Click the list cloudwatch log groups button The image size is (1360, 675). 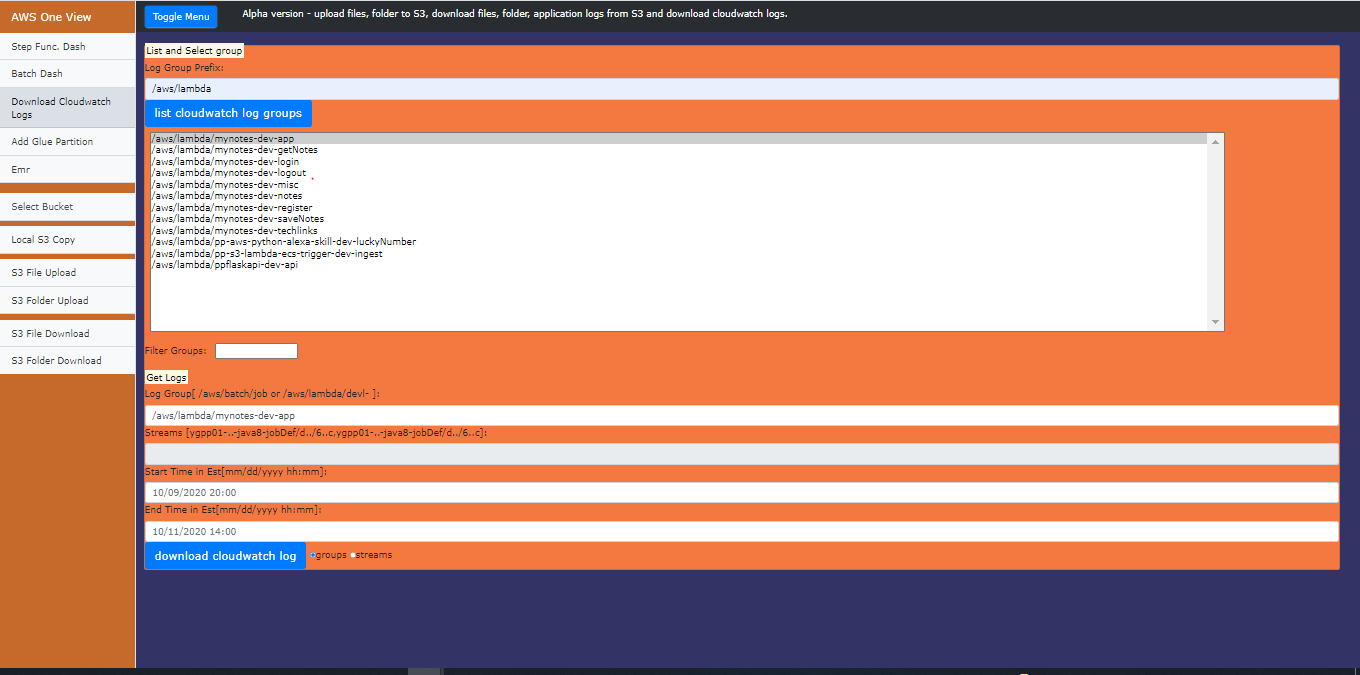pos(228,113)
